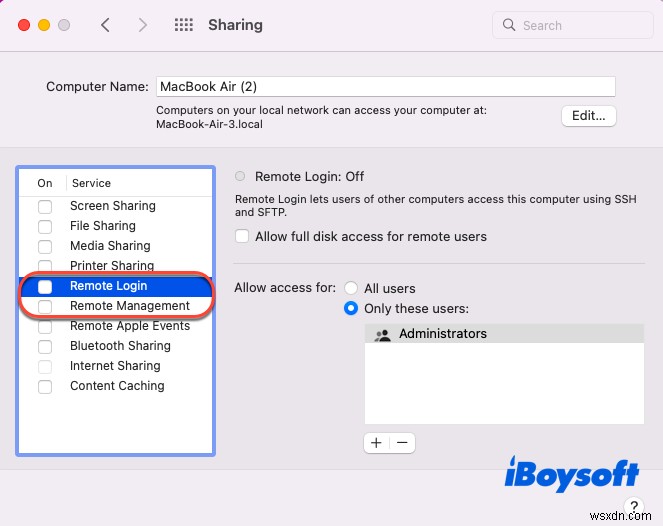
Task: Select Administrators in the users list
Action: (504, 334)
